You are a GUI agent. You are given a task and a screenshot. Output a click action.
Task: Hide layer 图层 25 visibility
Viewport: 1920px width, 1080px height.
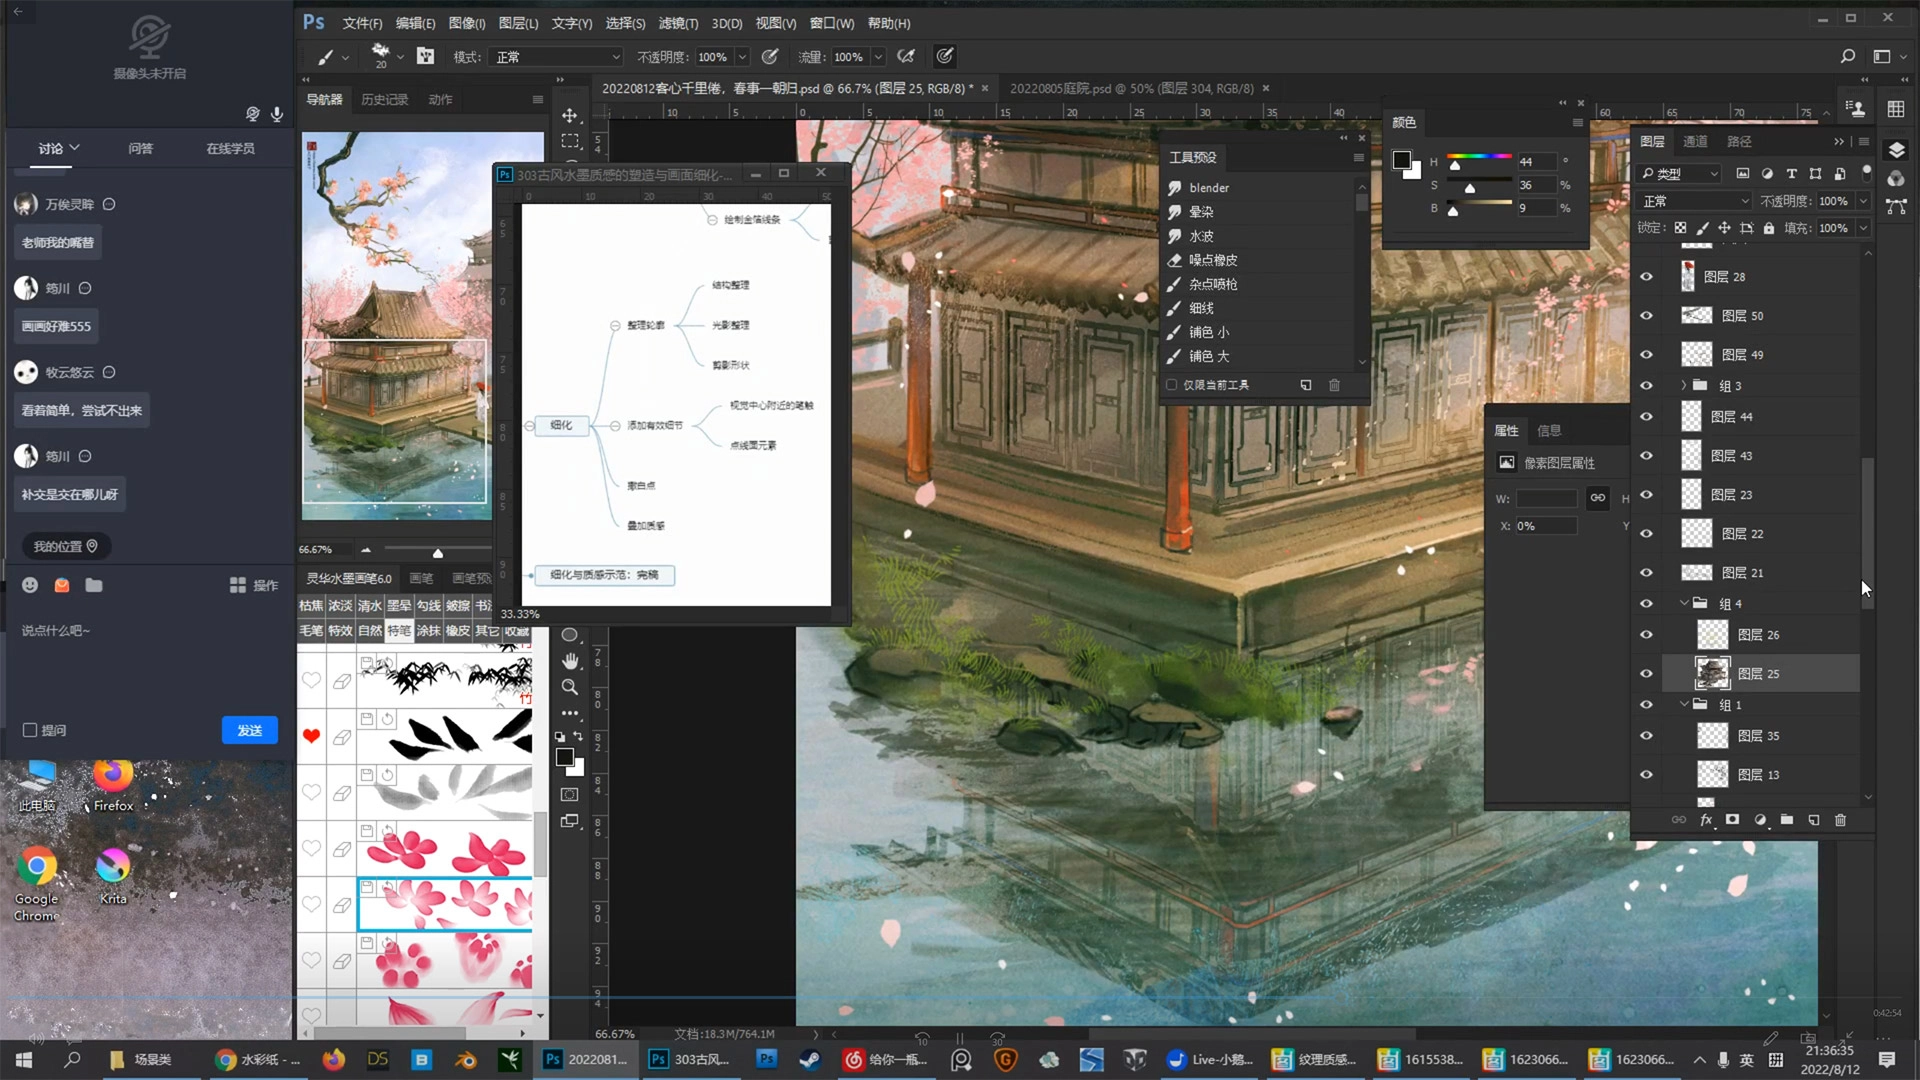click(x=1646, y=674)
